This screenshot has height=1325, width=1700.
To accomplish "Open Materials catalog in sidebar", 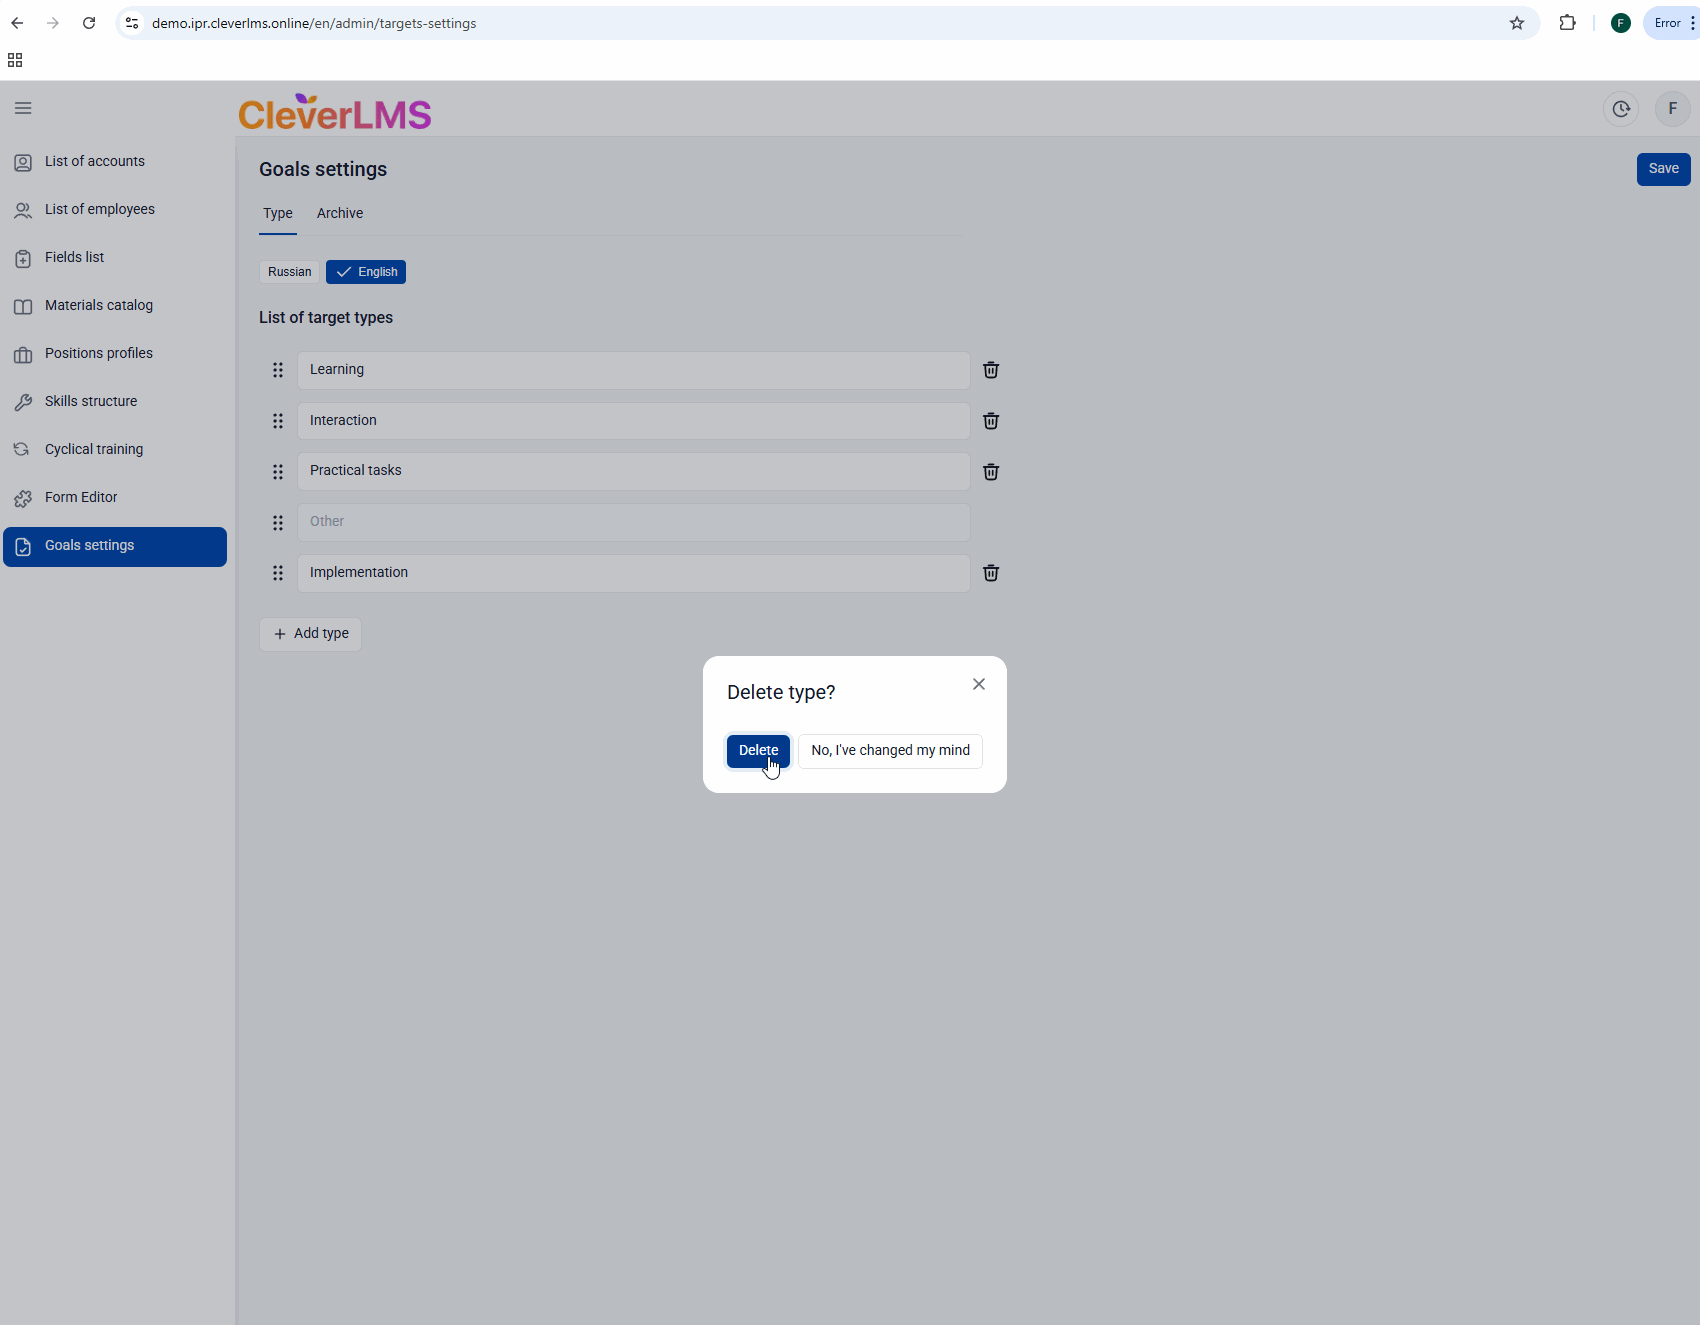I will pos(115,306).
